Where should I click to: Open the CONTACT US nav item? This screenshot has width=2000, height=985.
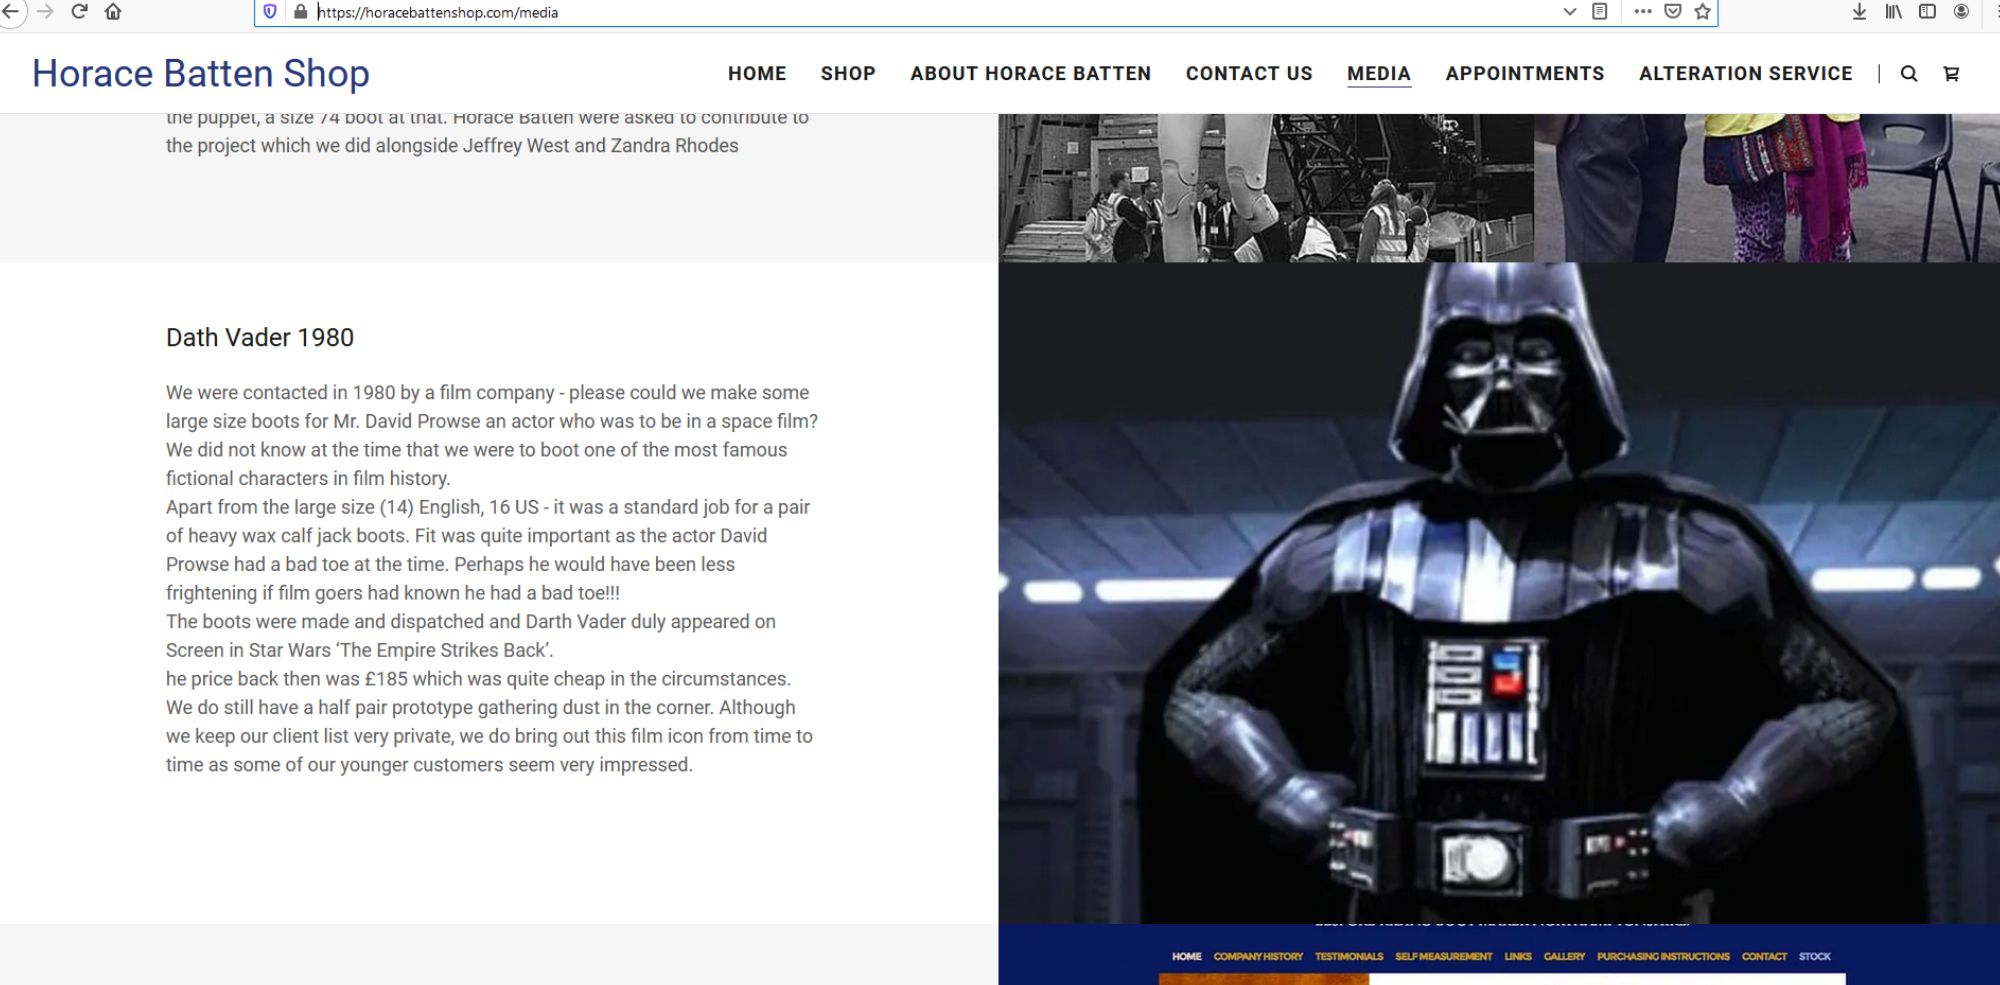tap(1249, 74)
